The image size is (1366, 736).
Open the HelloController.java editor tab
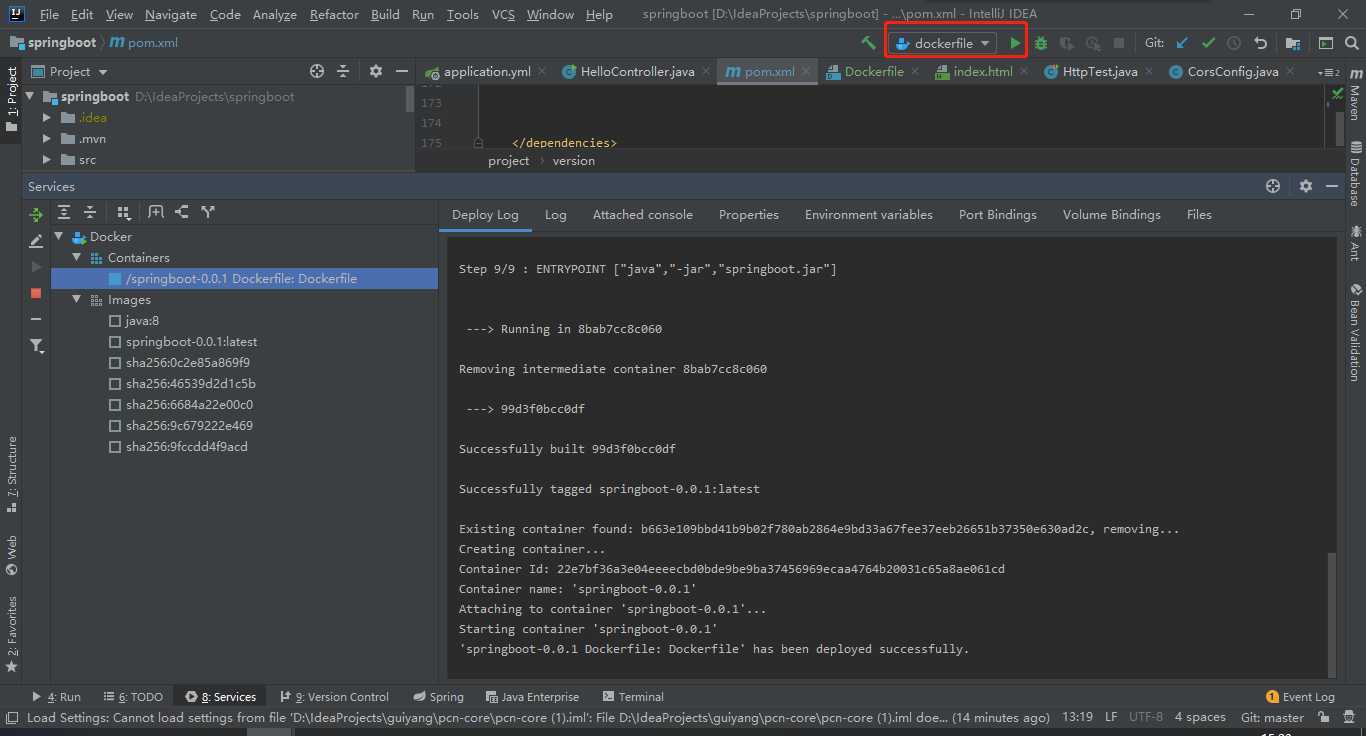pyautogui.click(x=637, y=72)
